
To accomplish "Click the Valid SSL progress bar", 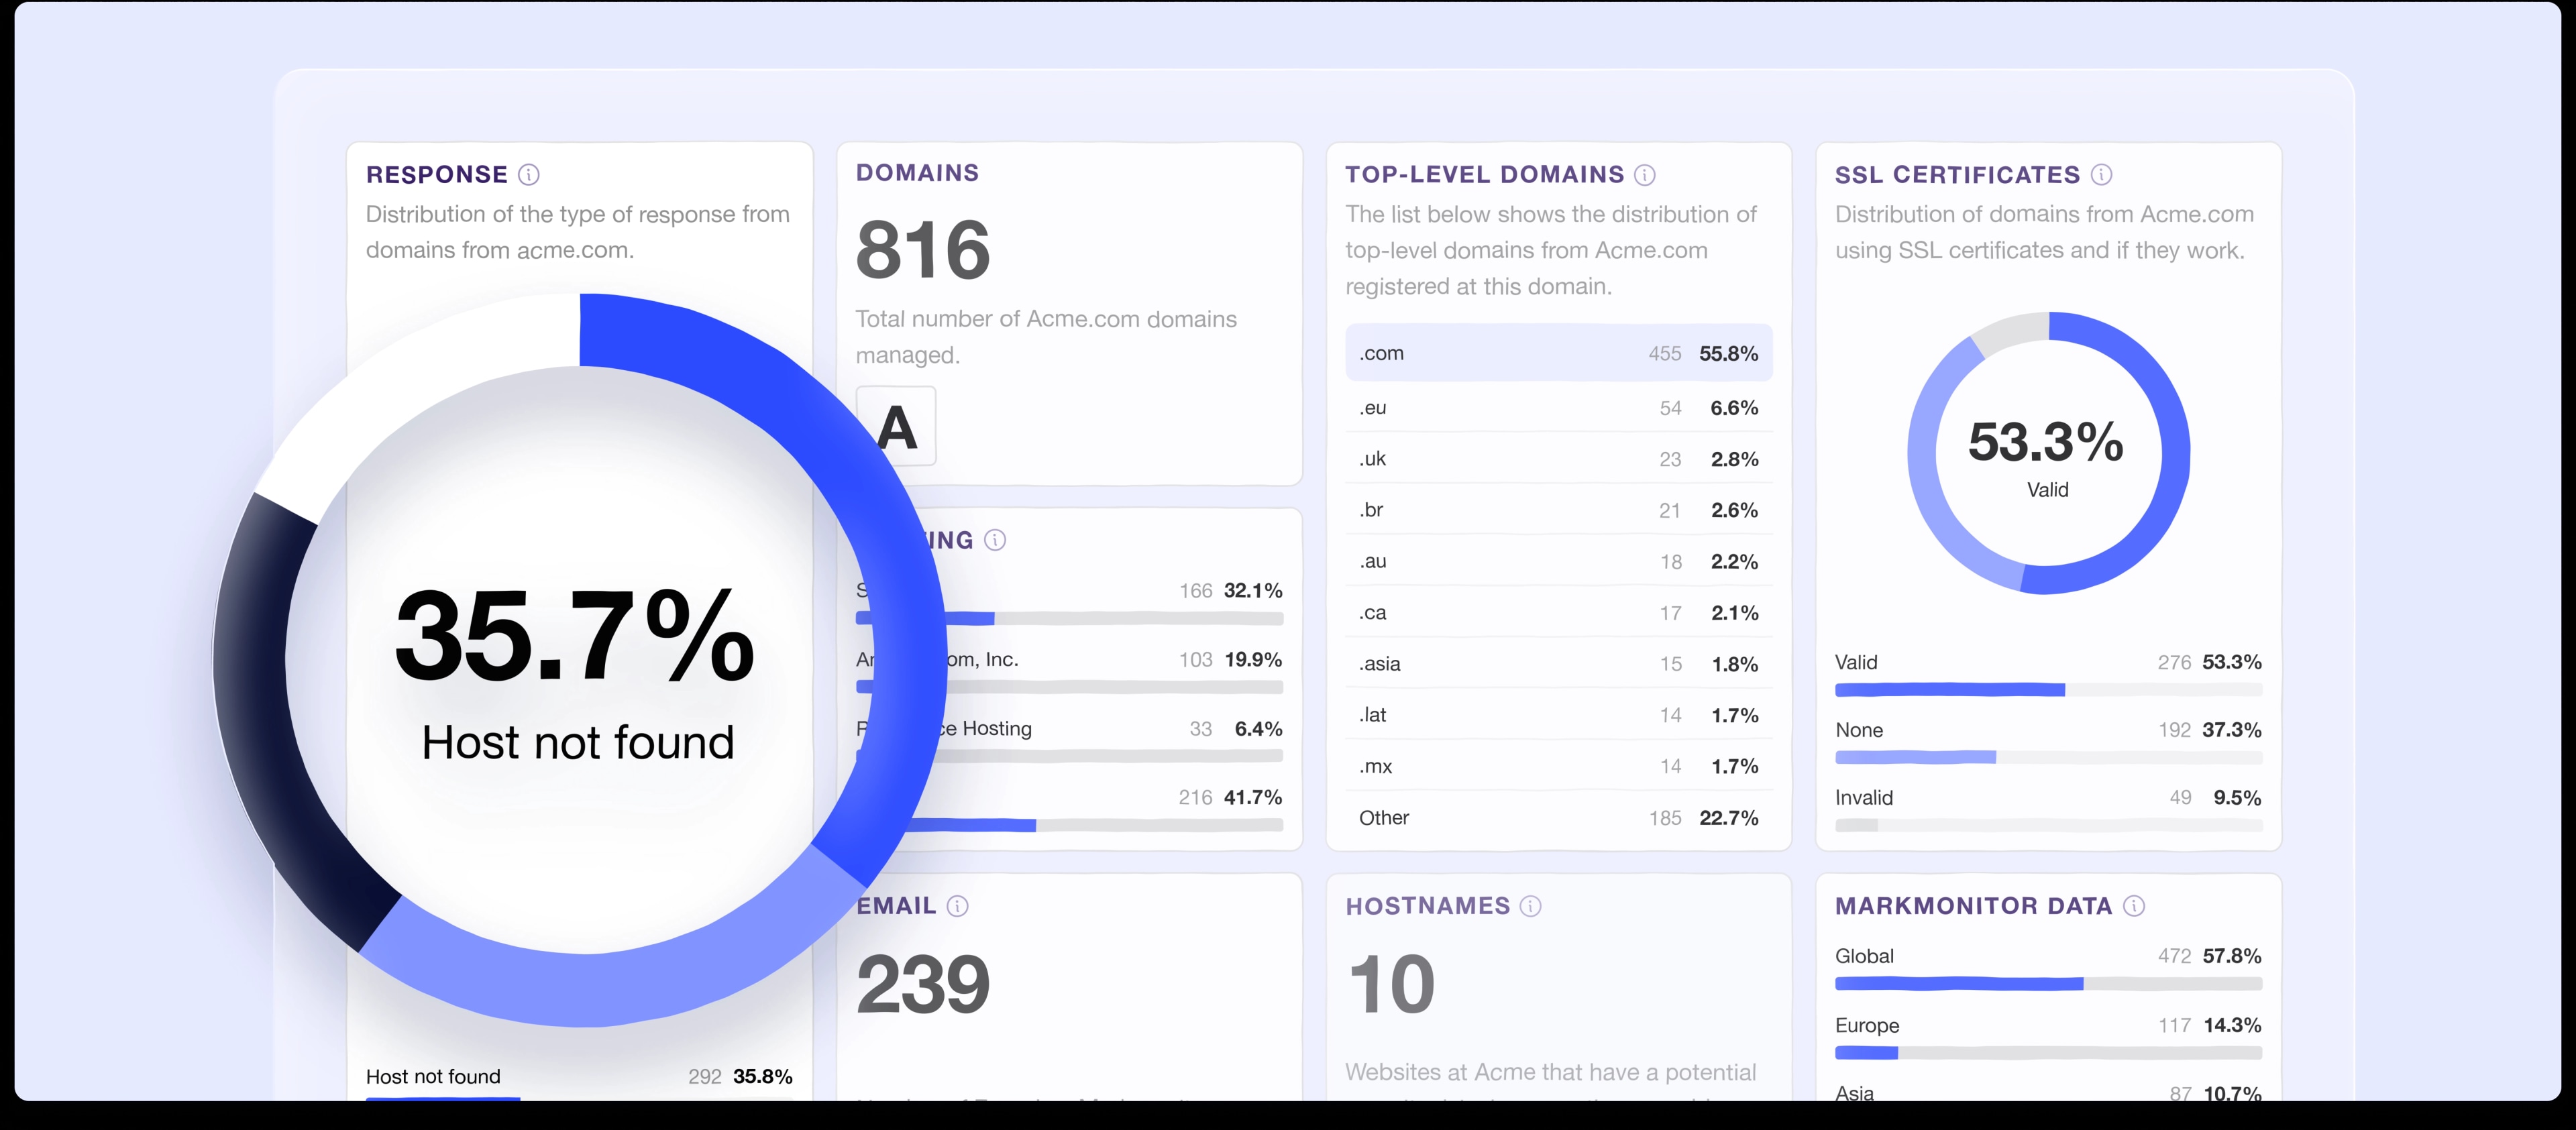I will click(x=2049, y=690).
